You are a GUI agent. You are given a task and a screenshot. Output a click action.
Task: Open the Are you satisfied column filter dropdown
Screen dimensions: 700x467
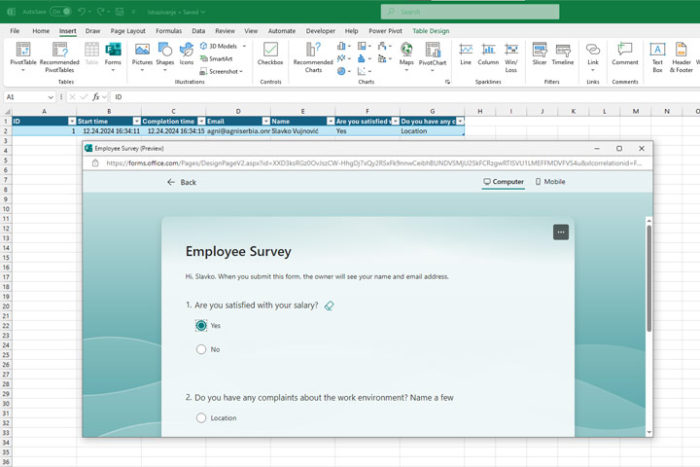pos(395,121)
